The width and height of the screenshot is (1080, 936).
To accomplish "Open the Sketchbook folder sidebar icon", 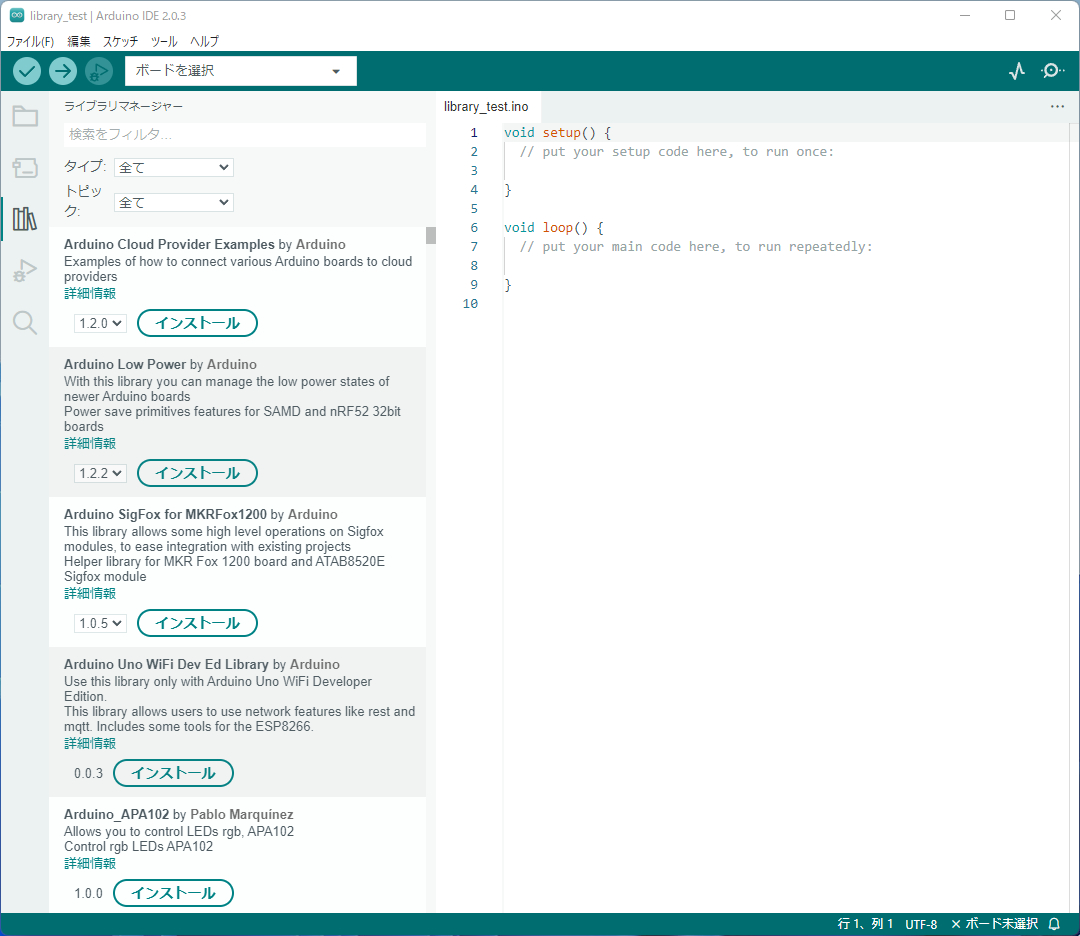I will pos(25,116).
